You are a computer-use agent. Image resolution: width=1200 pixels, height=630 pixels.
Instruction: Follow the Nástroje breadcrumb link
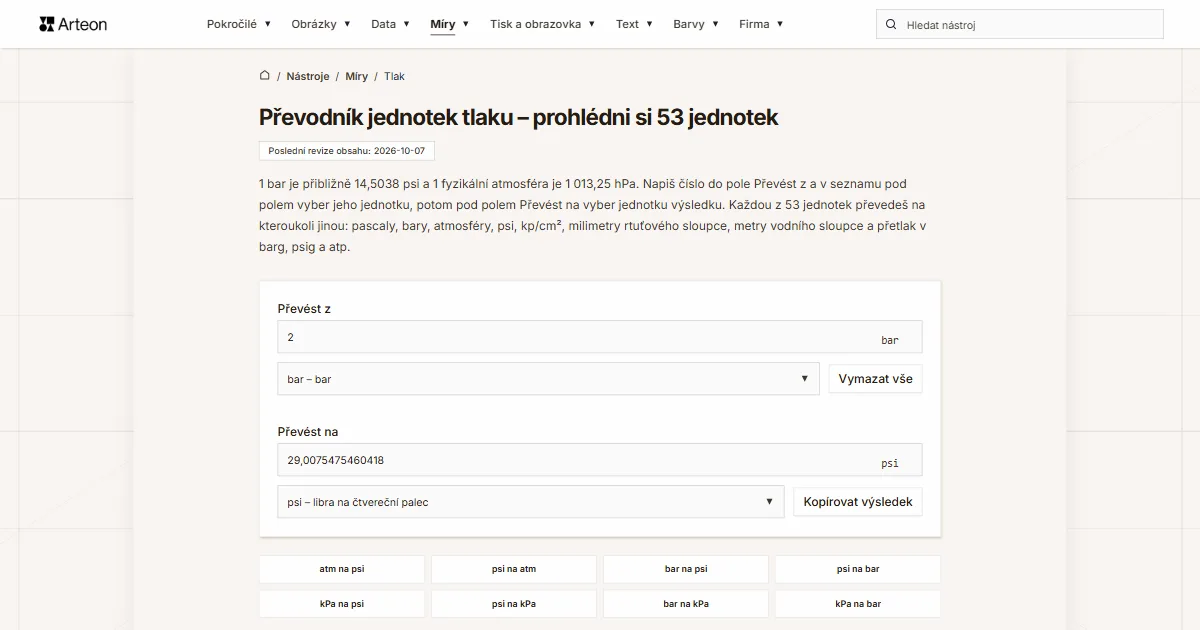(308, 76)
